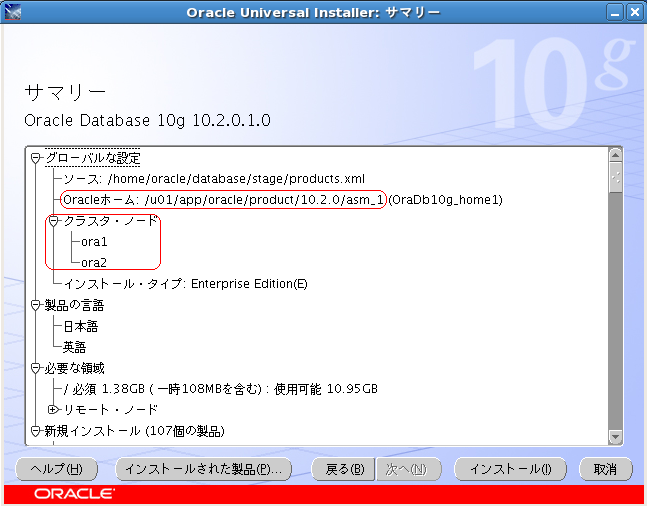Screen dimensions: 647x506
Task: Click the summary list scroll-down arrow
Action: pyautogui.click(x=615, y=437)
